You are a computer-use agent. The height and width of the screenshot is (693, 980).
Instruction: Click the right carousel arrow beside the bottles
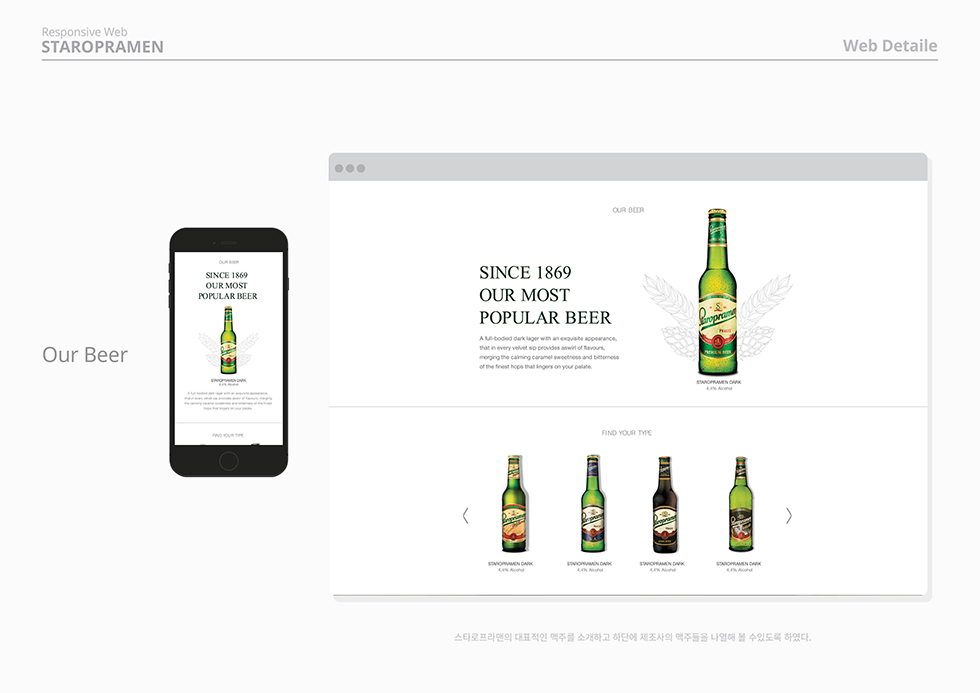(788, 516)
